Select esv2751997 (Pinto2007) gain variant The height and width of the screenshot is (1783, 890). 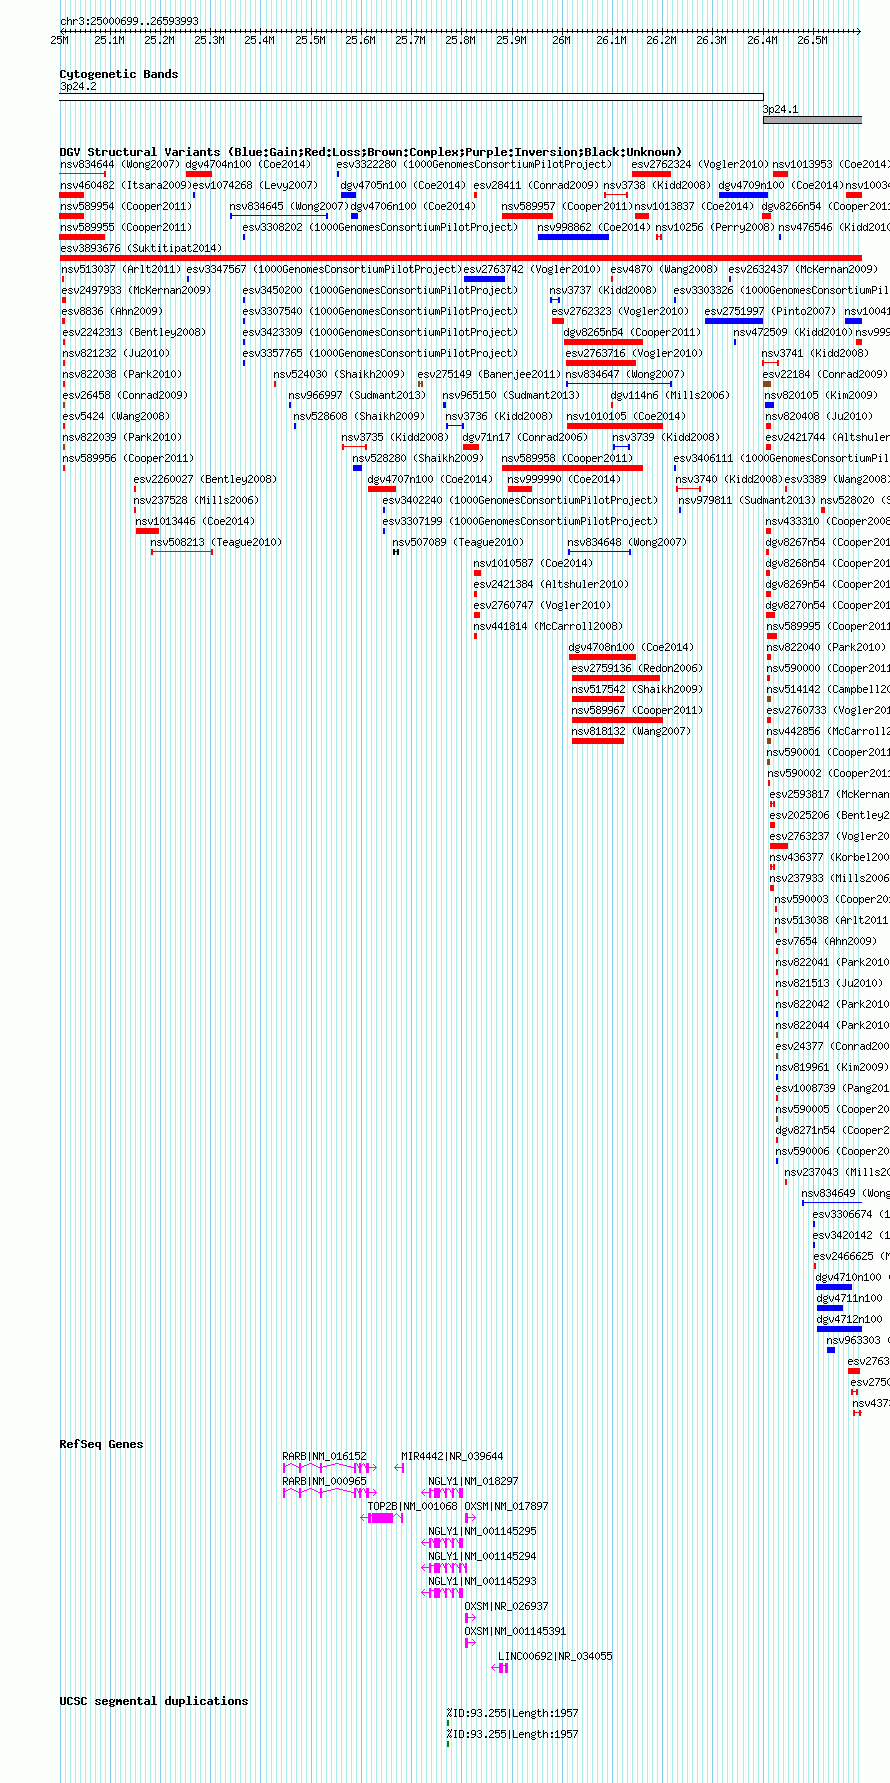tap(734, 321)
